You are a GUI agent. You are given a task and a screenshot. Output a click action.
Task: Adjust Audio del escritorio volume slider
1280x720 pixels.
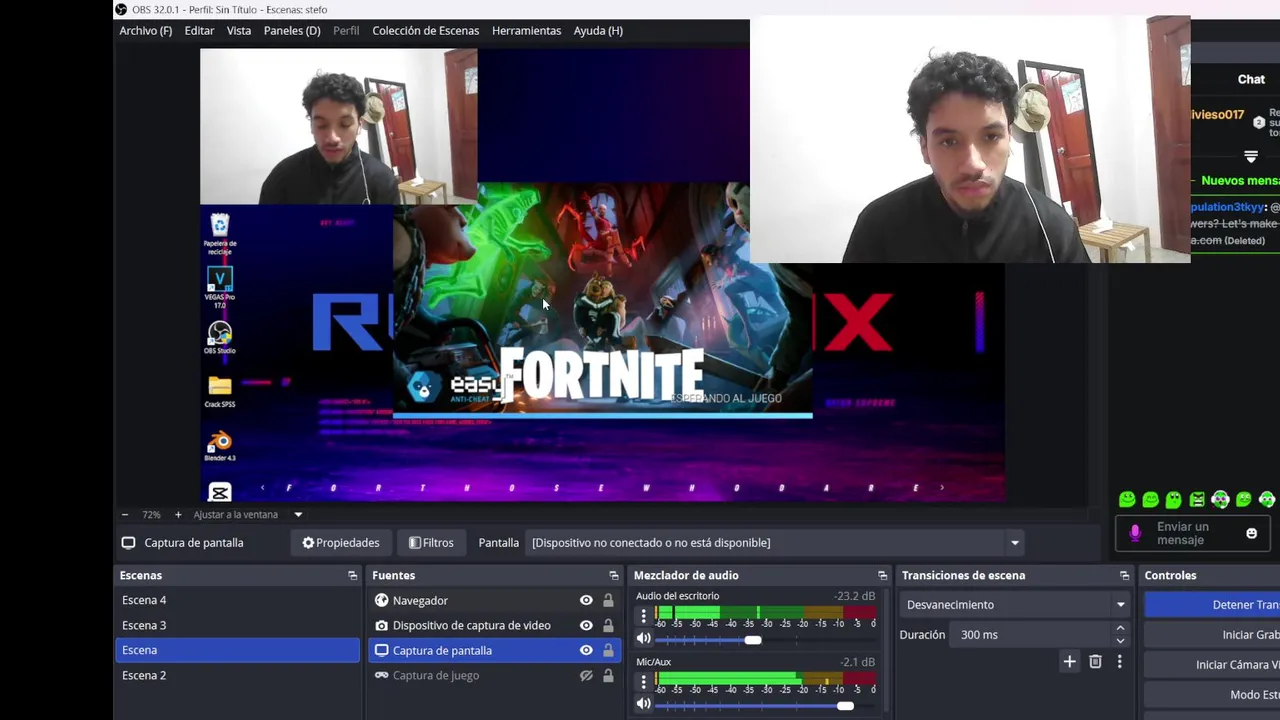click(x=752, y=640)
